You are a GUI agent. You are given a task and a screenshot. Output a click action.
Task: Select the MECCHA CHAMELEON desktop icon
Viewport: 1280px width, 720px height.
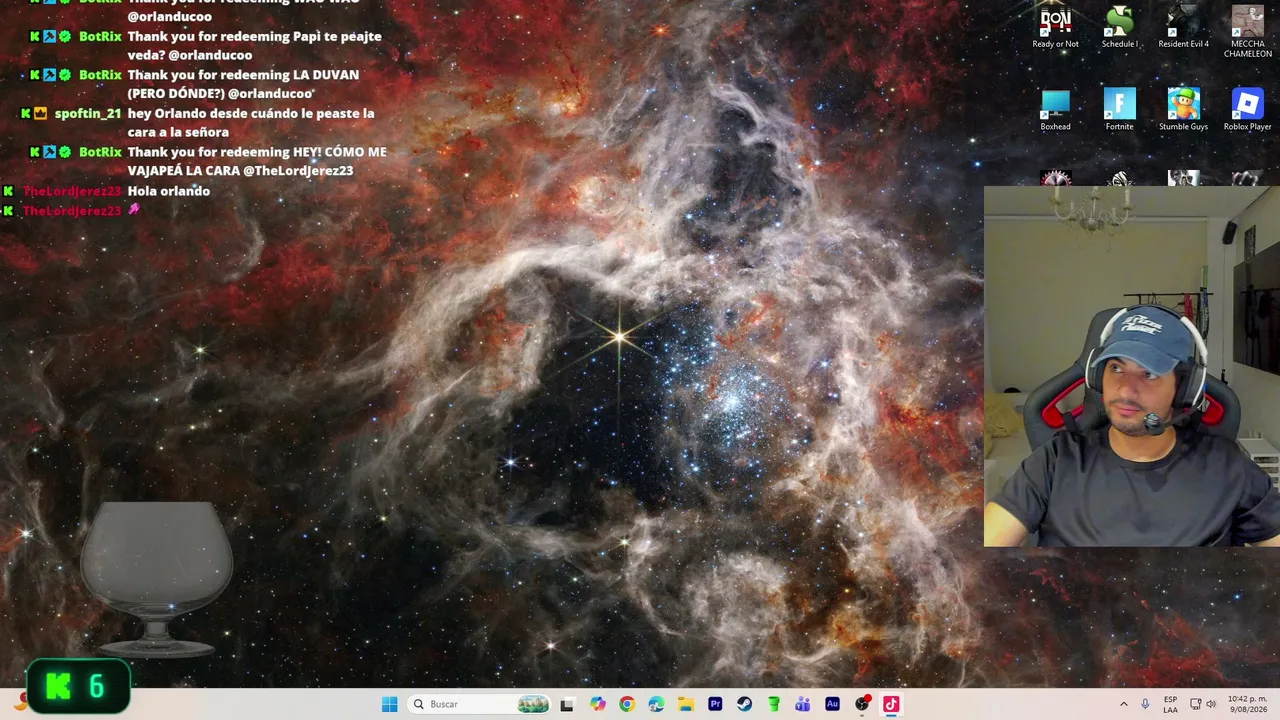[x=1247, y=31]
